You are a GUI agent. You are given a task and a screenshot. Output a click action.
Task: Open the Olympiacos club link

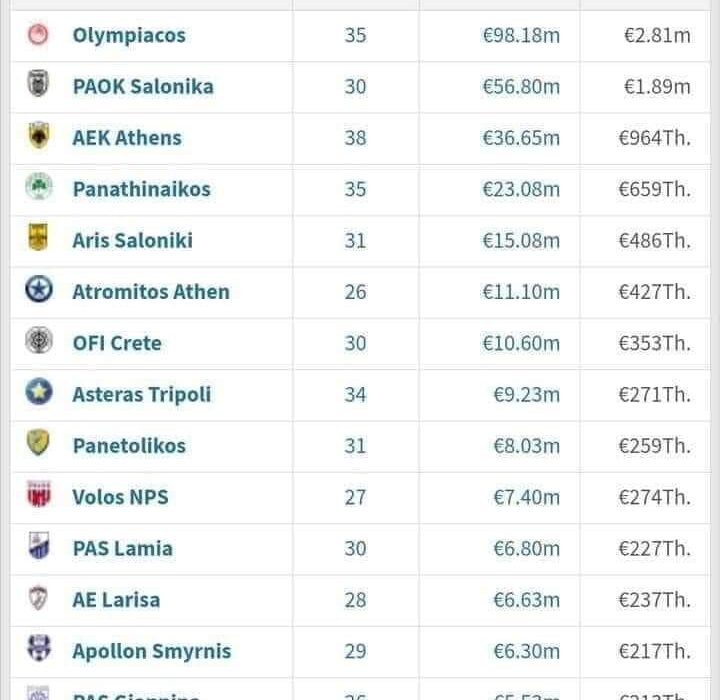pos(129,35)
